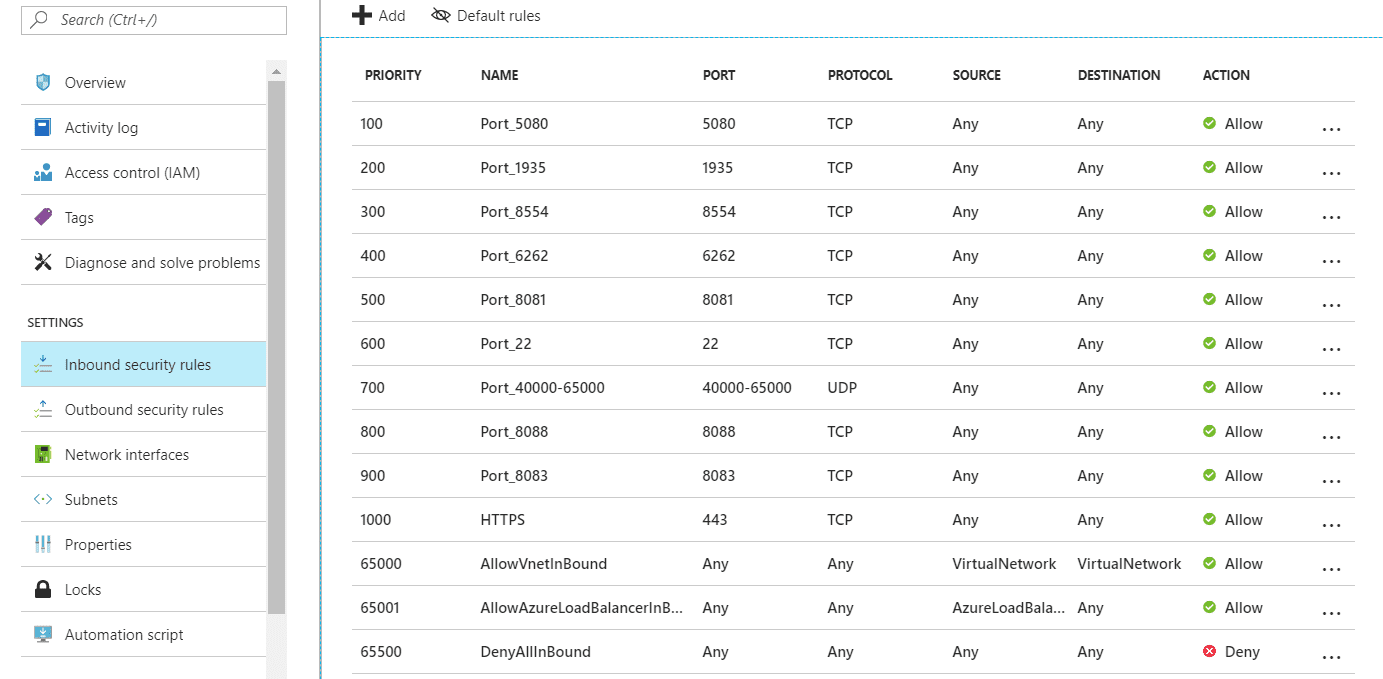Select the AllowAzureLoadBalancerInB... rule name

(581, 607)
